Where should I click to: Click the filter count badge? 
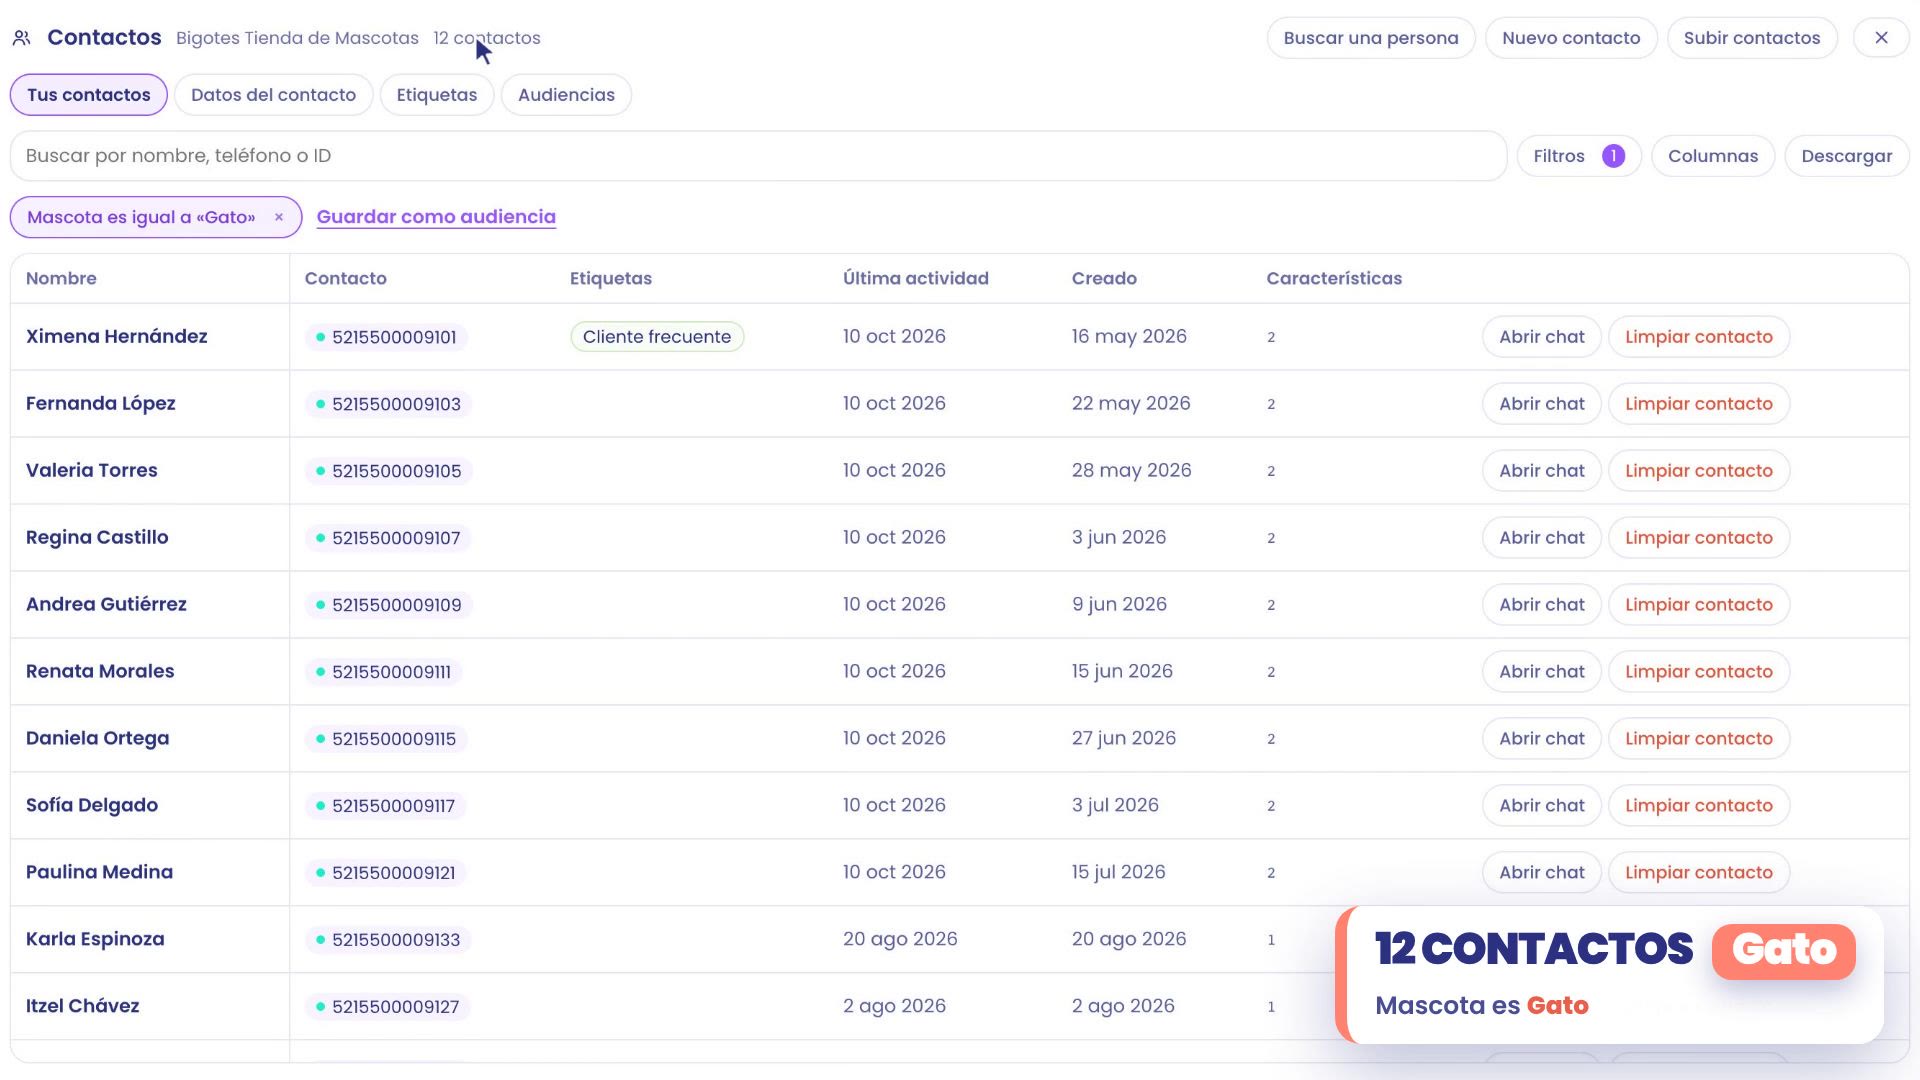click(1613, 156)
